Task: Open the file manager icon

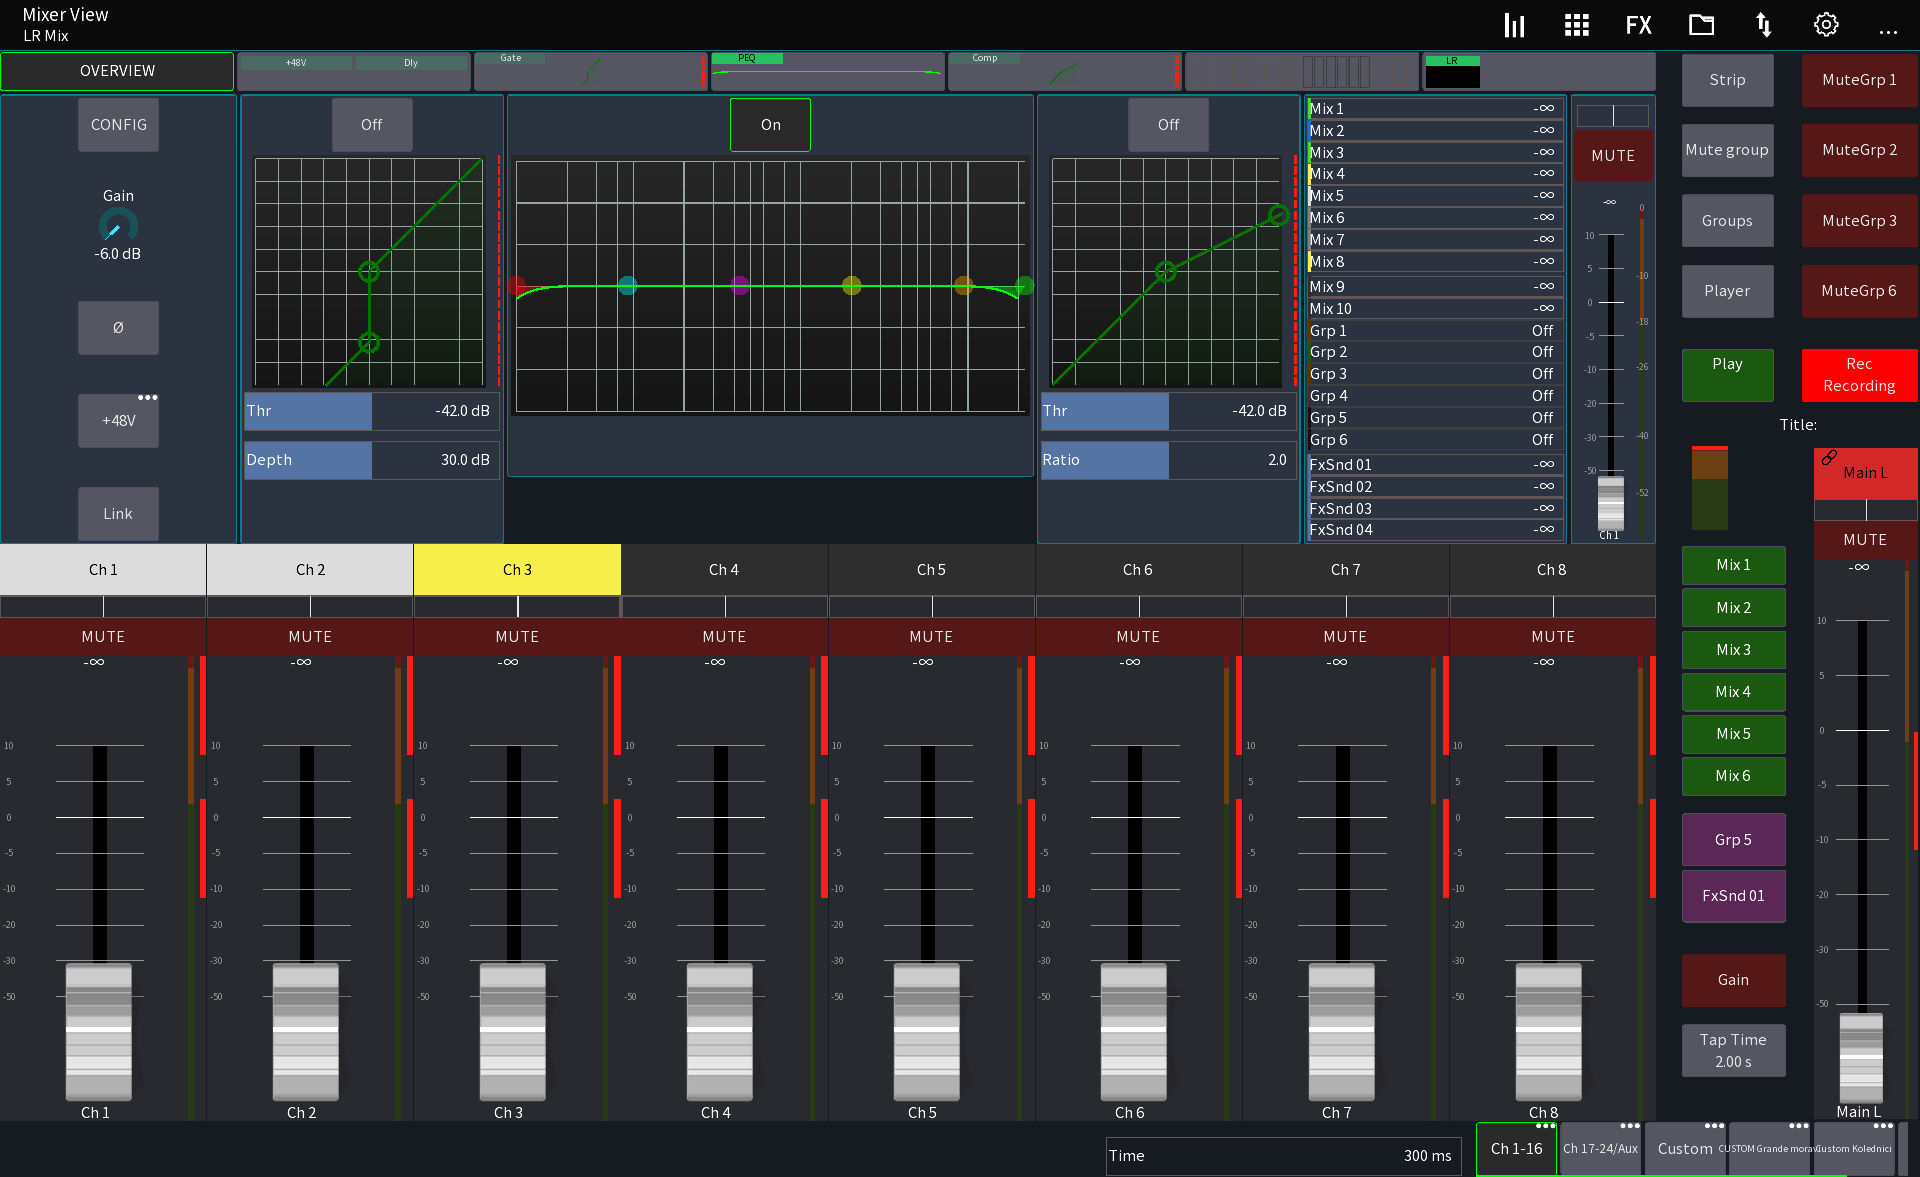Action: click(x=1700, y=24)
